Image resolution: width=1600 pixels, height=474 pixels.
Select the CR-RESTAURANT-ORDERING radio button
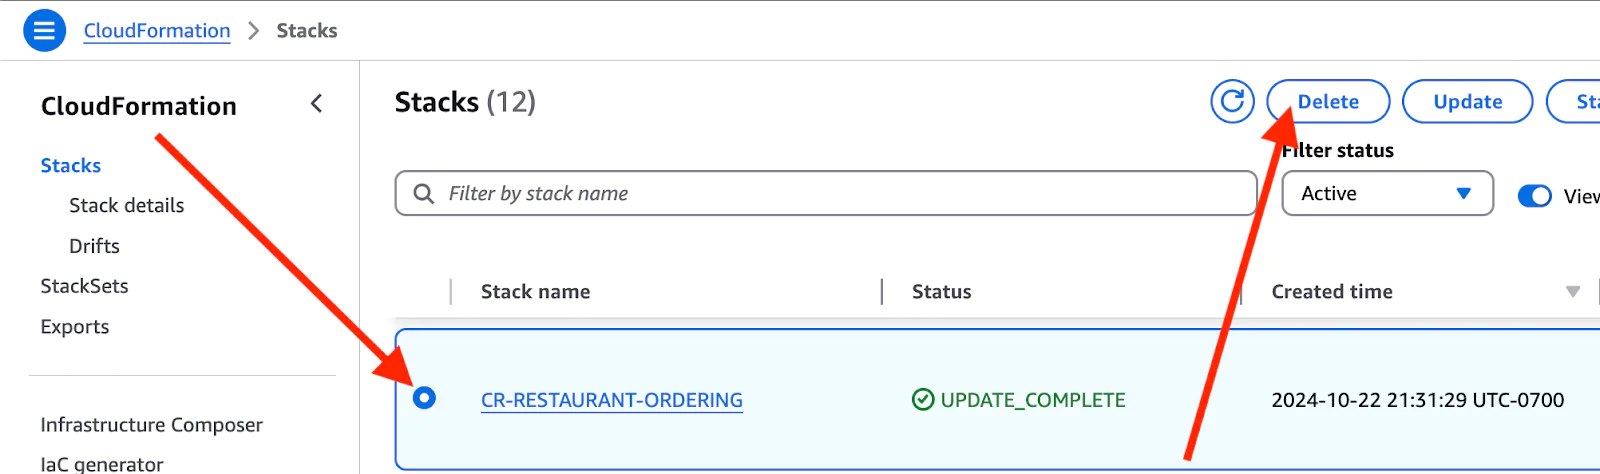click(424, 398)
